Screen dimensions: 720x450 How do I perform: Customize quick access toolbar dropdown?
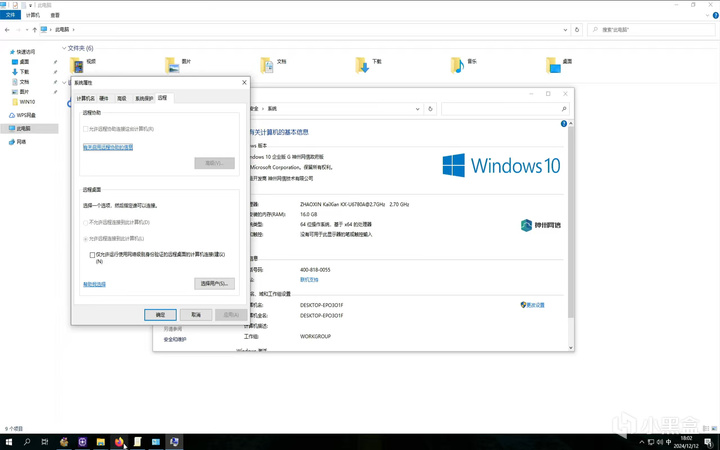31,5
